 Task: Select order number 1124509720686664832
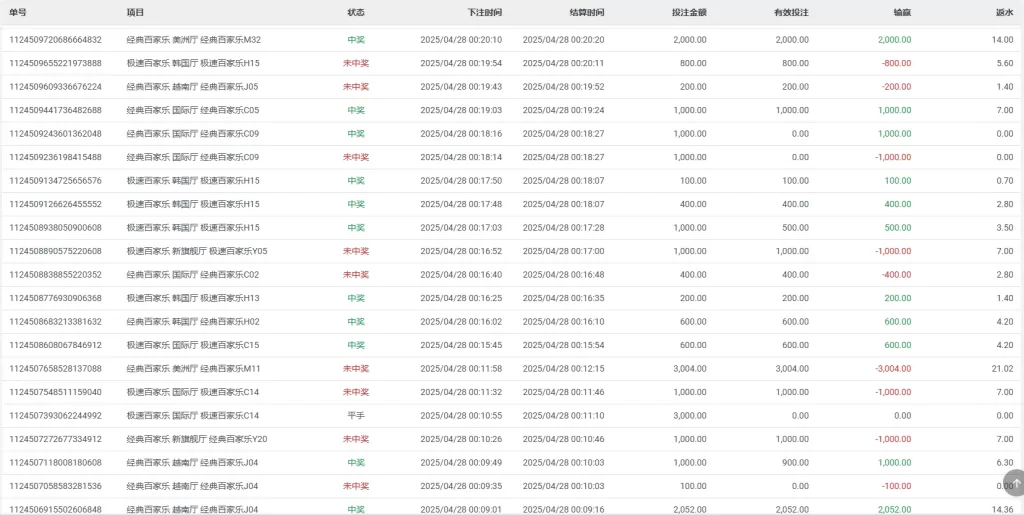coord(56,40)
